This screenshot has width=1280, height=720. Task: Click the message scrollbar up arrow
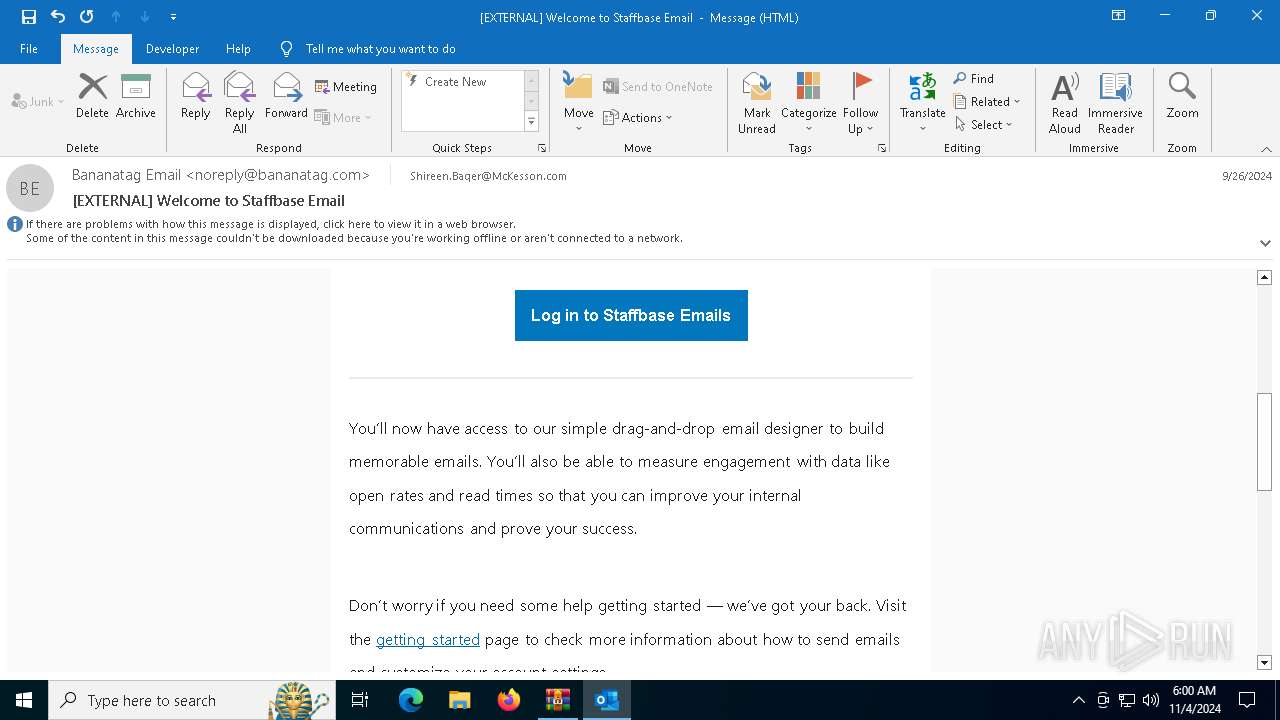point(1265,277)
